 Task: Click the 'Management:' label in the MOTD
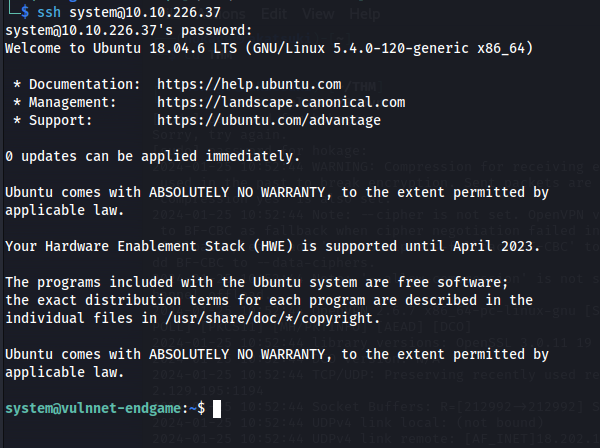click(72, 102)
